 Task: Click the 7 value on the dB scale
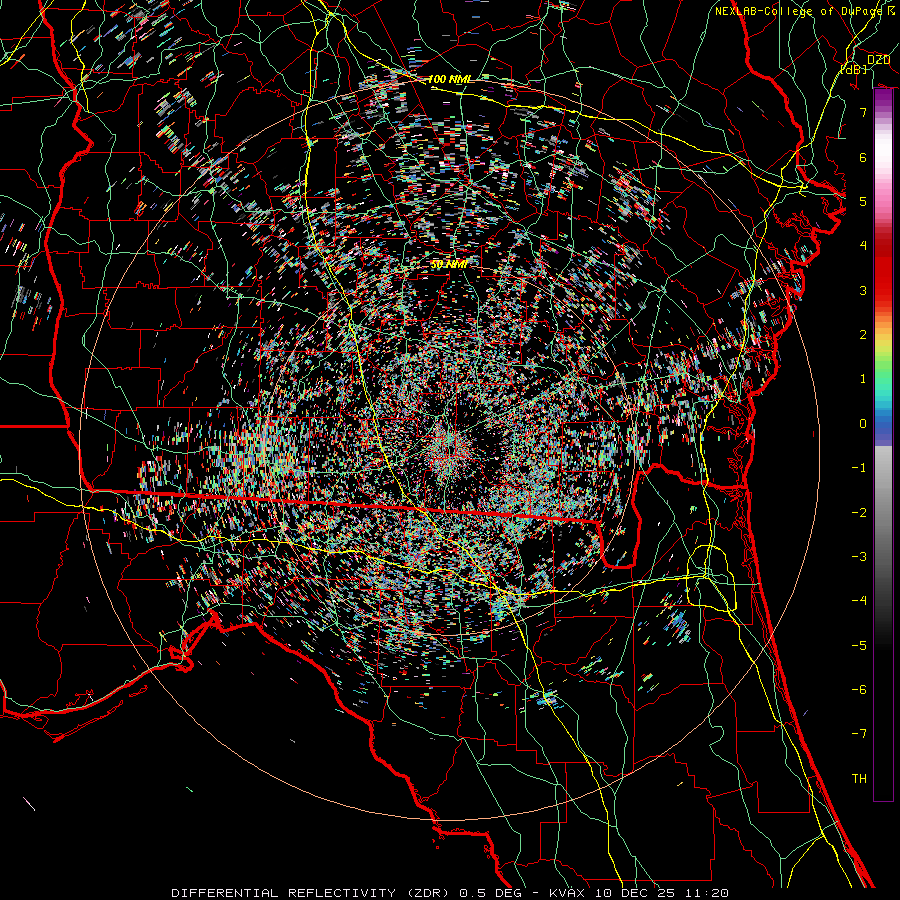point(863,112)
